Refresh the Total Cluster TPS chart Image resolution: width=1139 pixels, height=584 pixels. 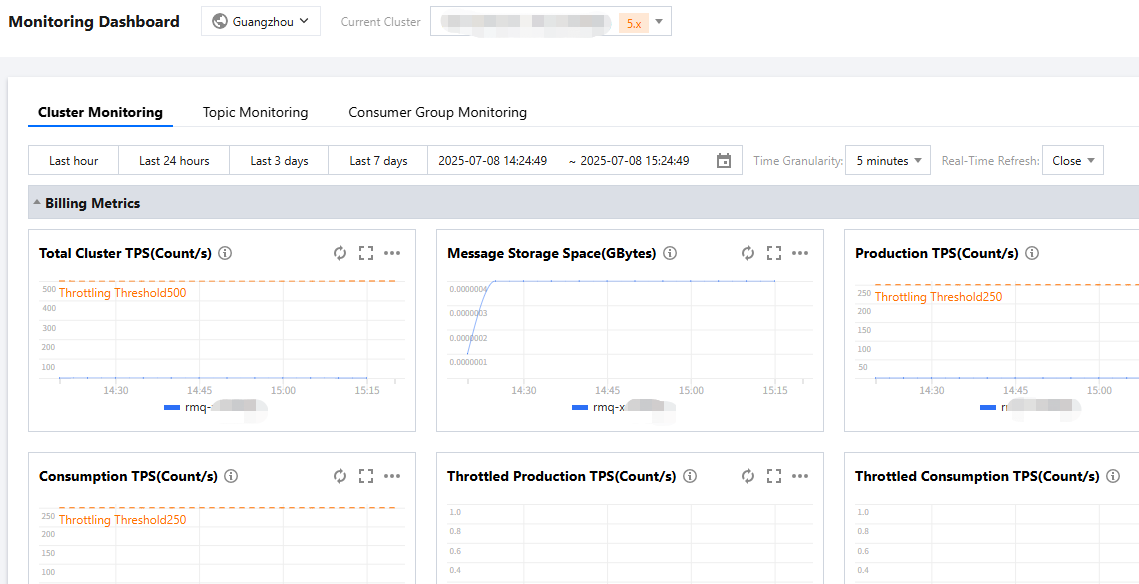(x=340, y=254)
